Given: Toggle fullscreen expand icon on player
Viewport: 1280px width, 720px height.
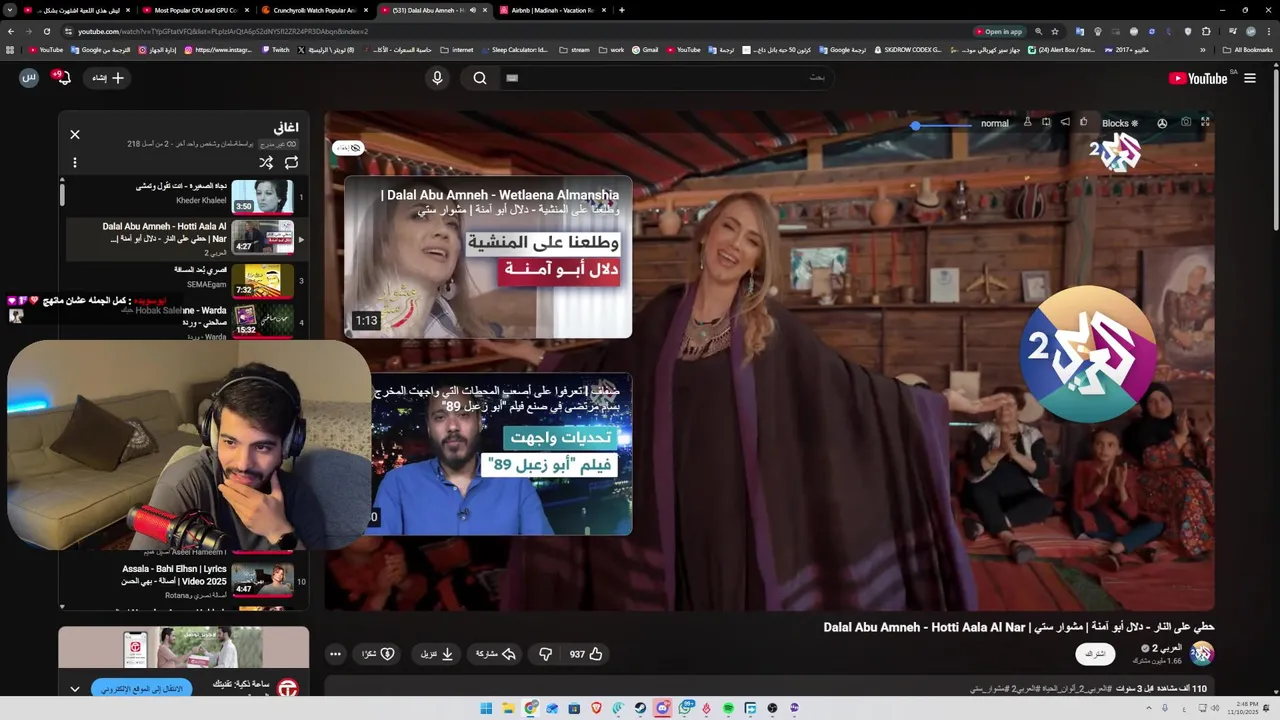Looking at the screenshot, I should [x=1205, y=123].
